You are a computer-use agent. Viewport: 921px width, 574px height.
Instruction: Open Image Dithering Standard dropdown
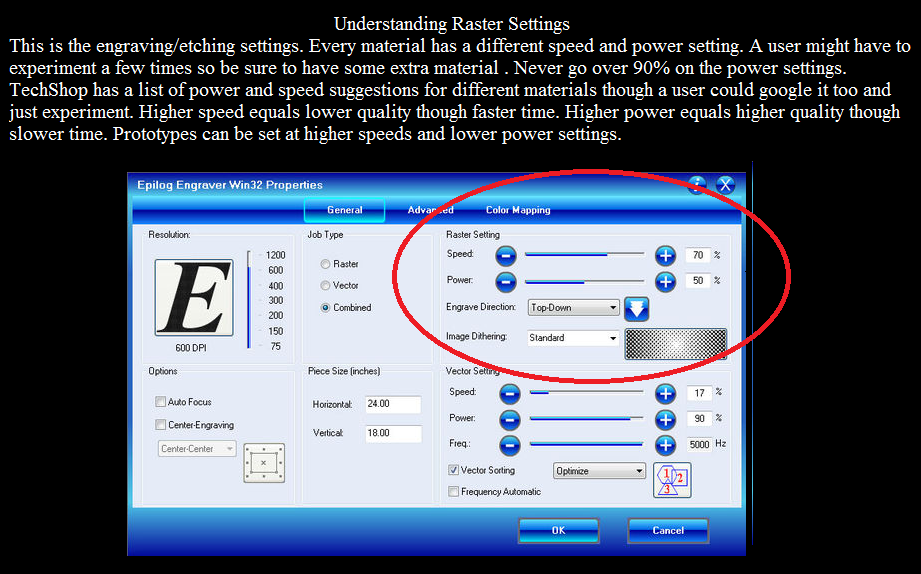(573, 338)
